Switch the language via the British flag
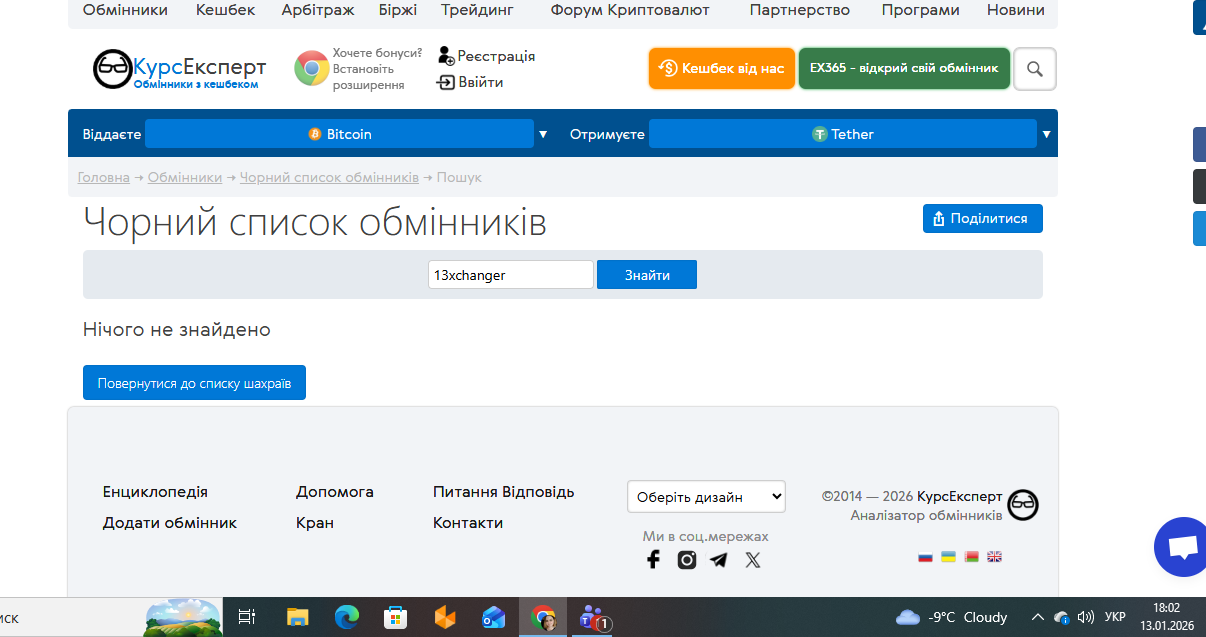This screenshot has width=1206, height=637. [994, 557]
